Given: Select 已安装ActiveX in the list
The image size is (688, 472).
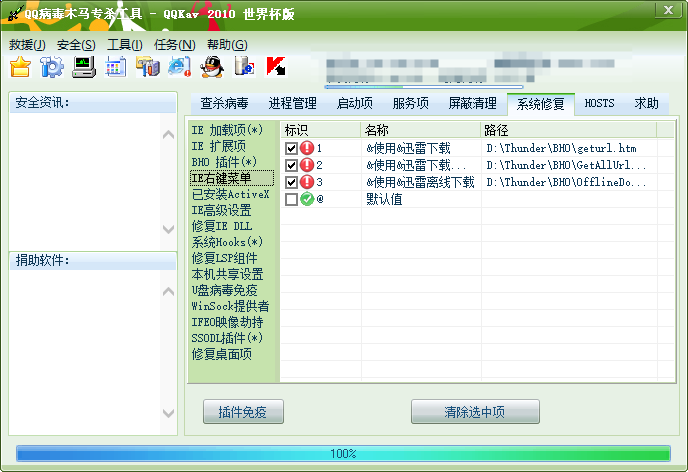Looking at the screenshot, I should tap(230, 194).
